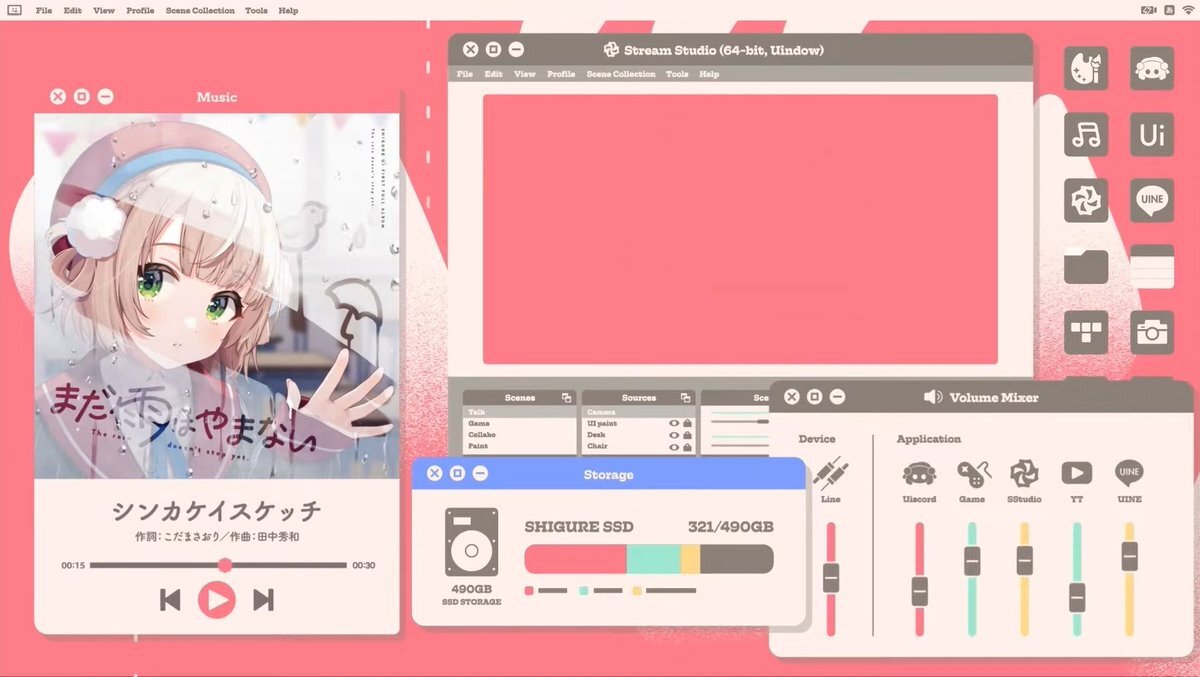The width and height of the screenshot is (1200, 677).
Task: Hide the UI paint source
Action: coord(674,424)
